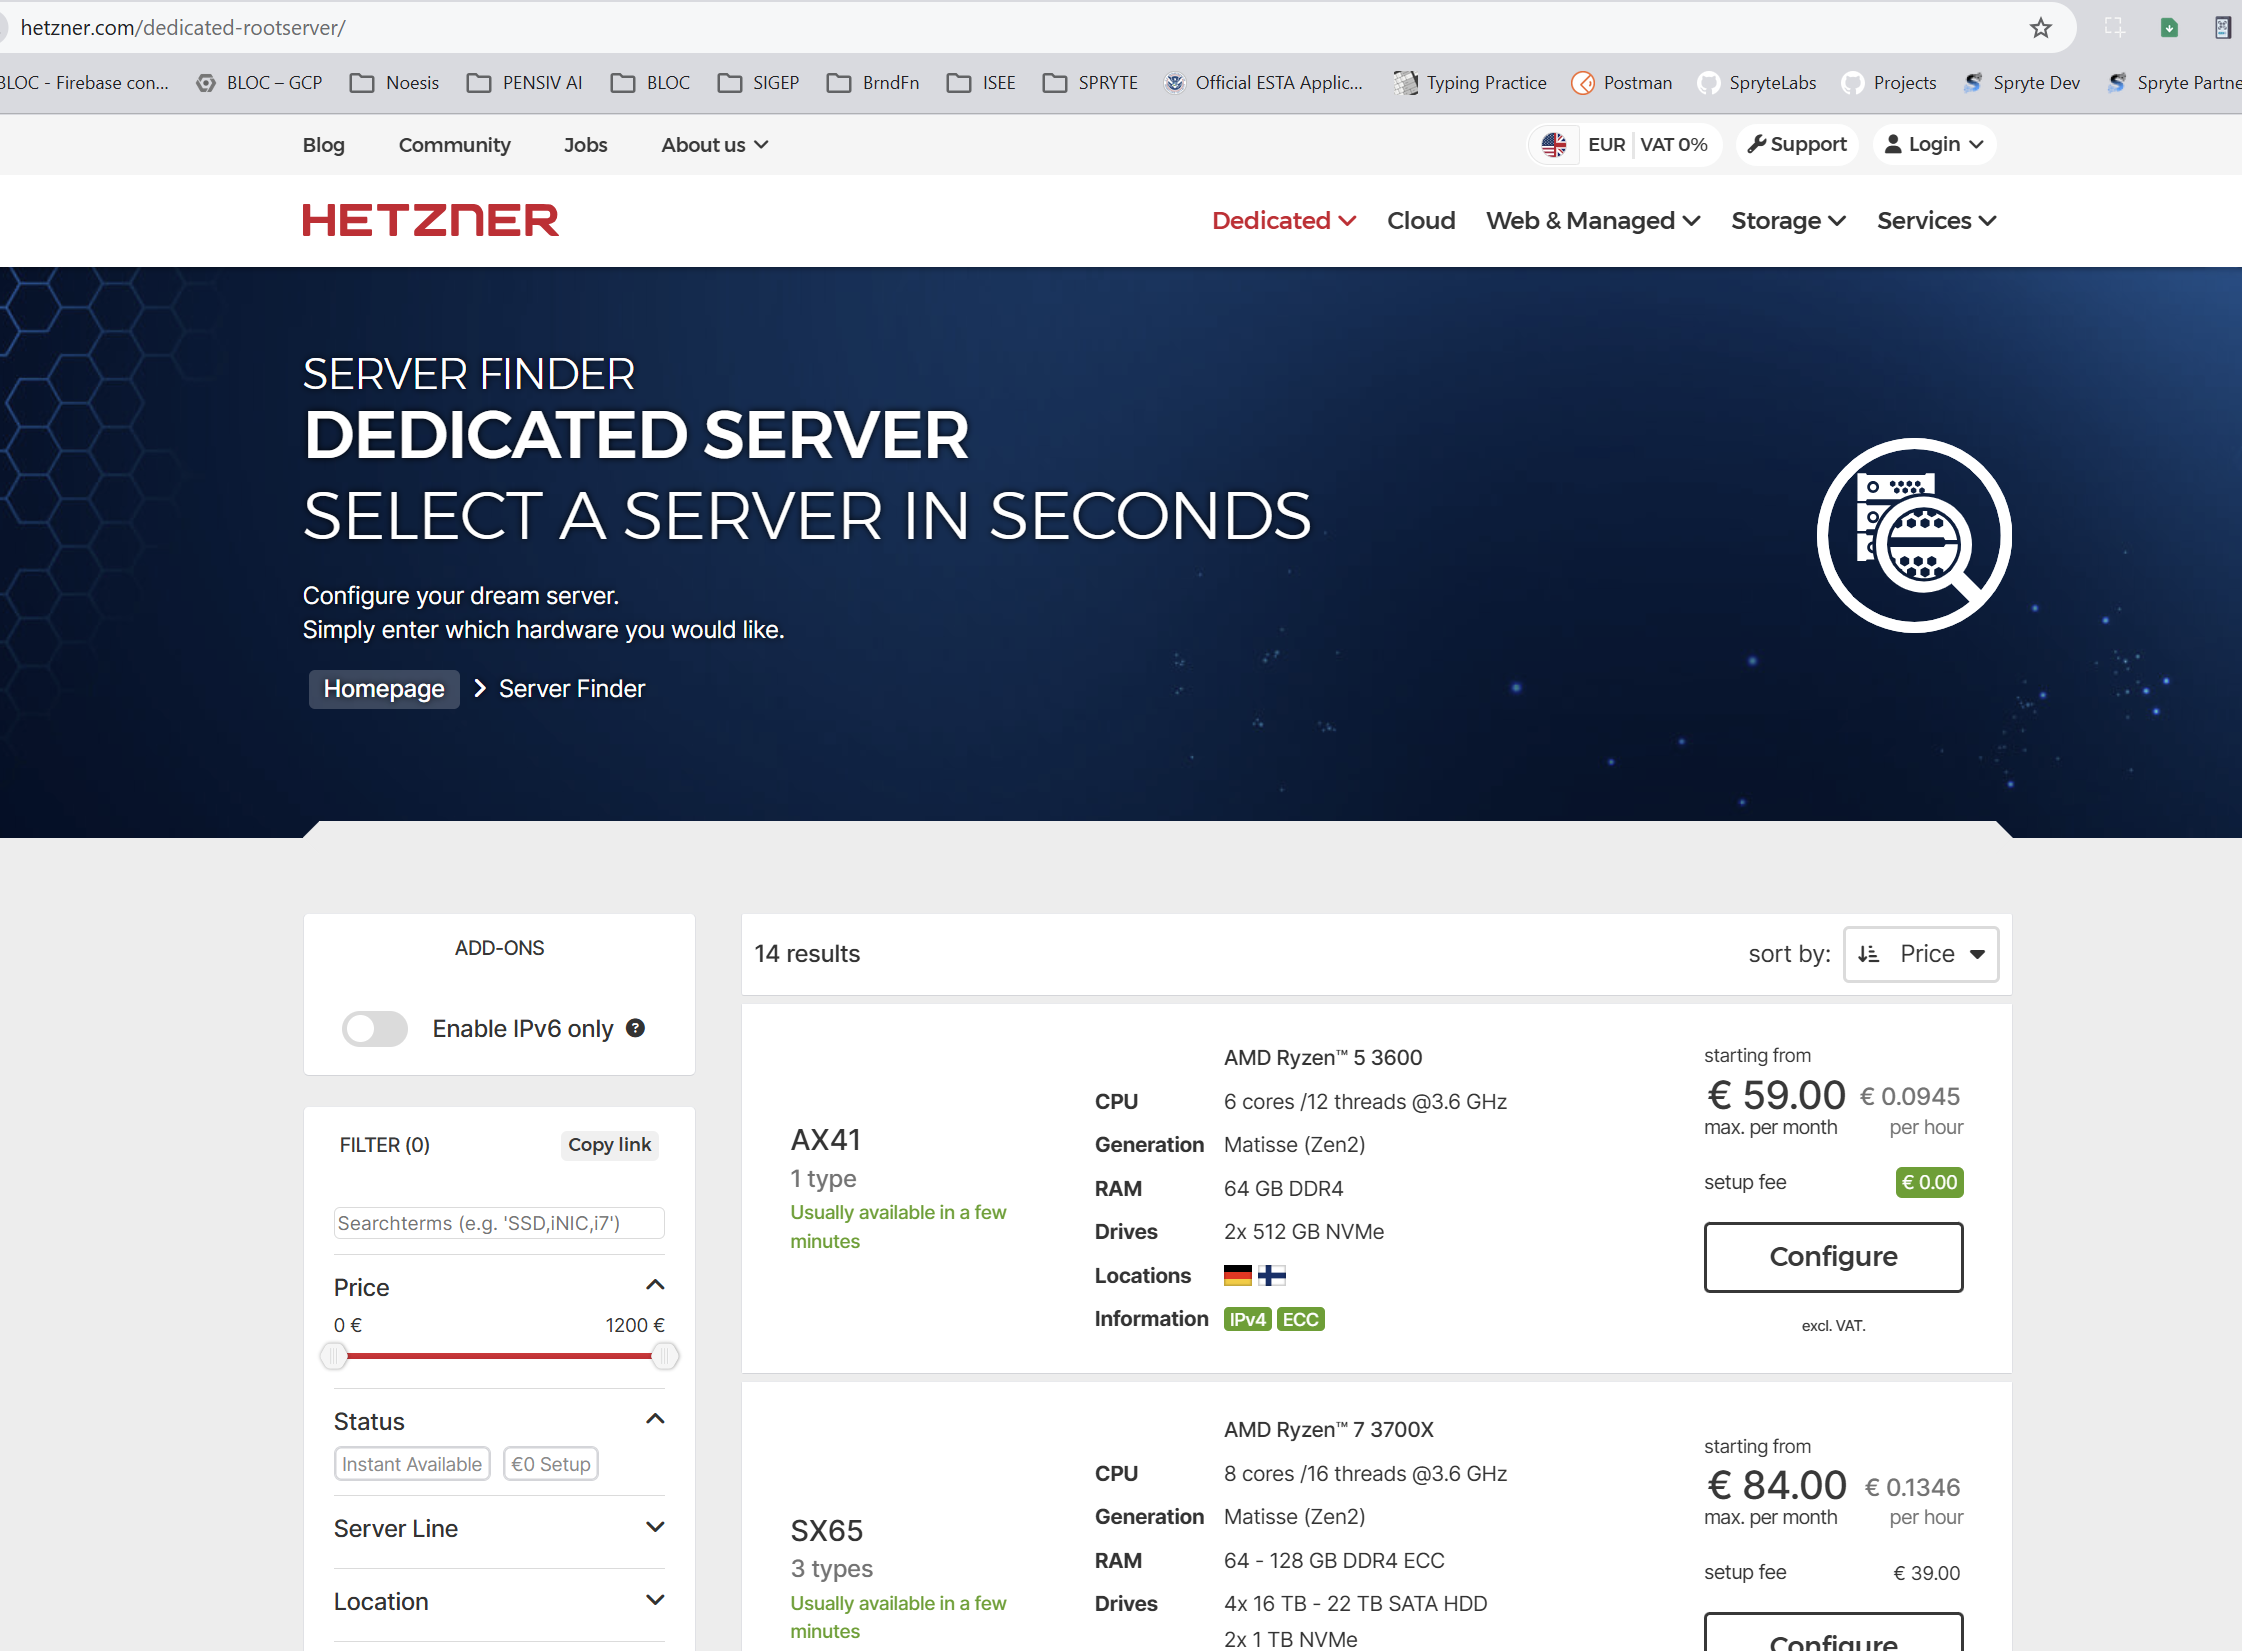Open the Cloud menu item
This screenshot has height=1651, width=2242.
(x=1421, y=221)
